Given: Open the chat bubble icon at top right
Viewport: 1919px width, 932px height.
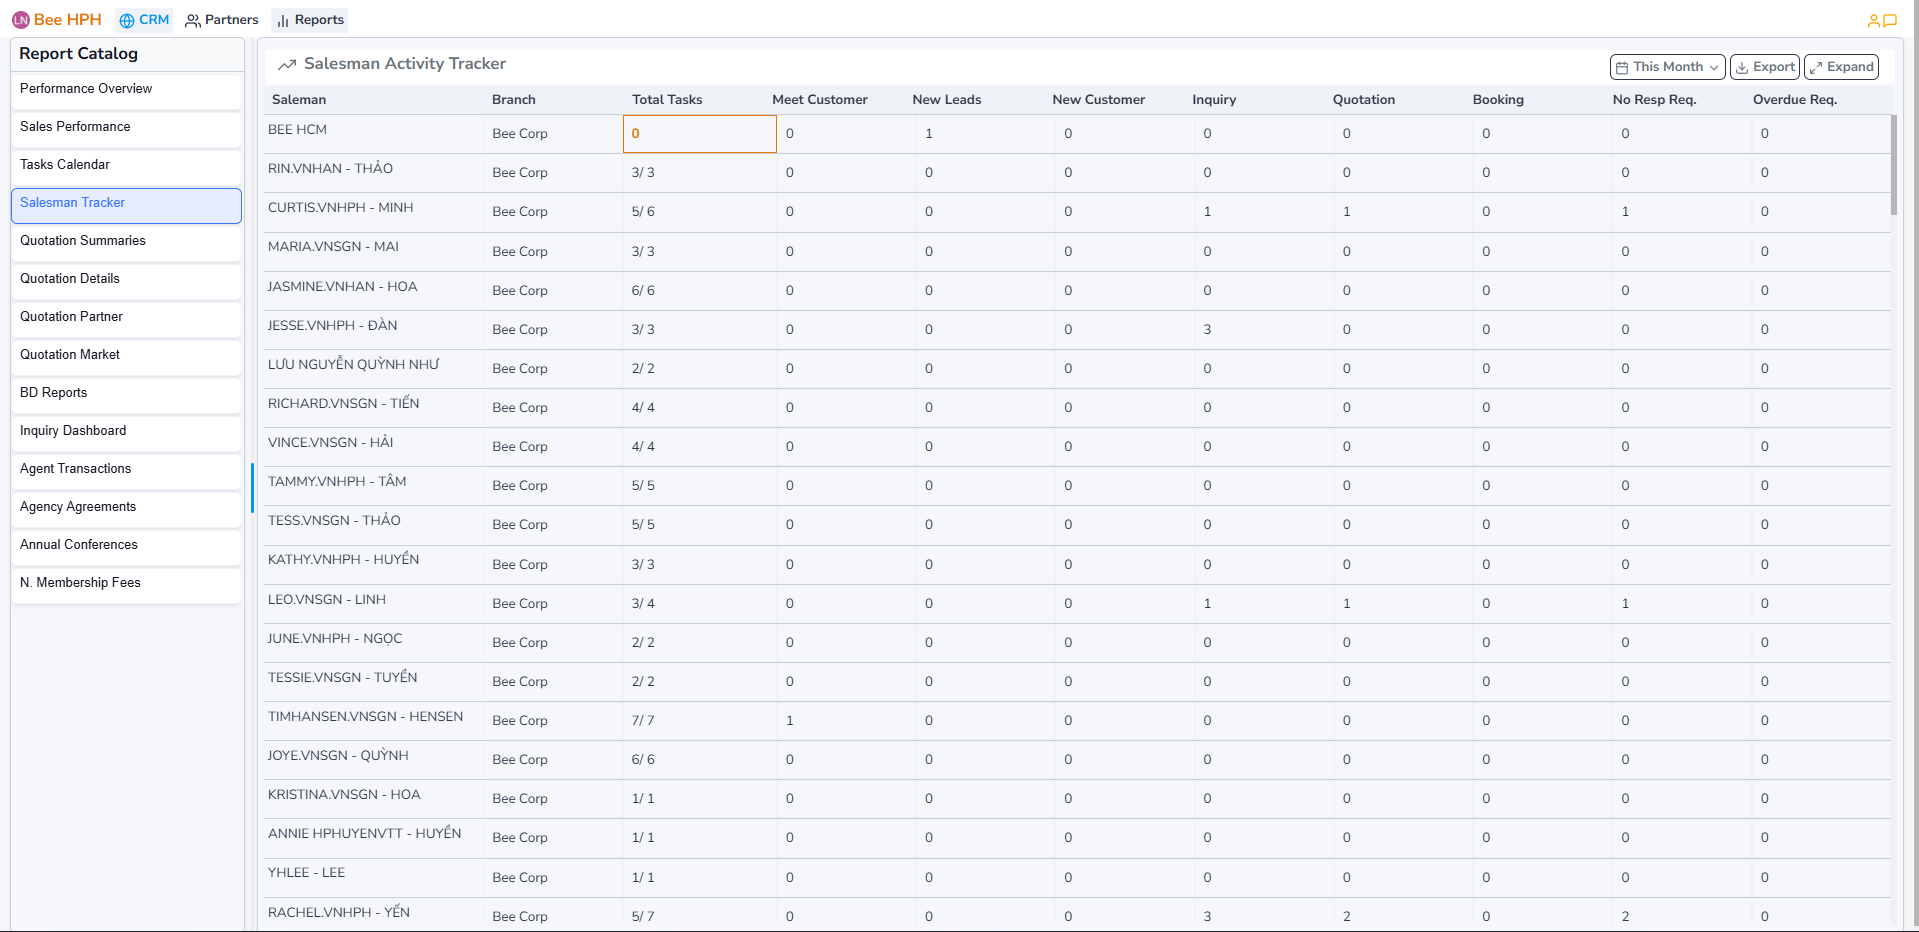Looking at the screenshot, I should [1893, 19].
